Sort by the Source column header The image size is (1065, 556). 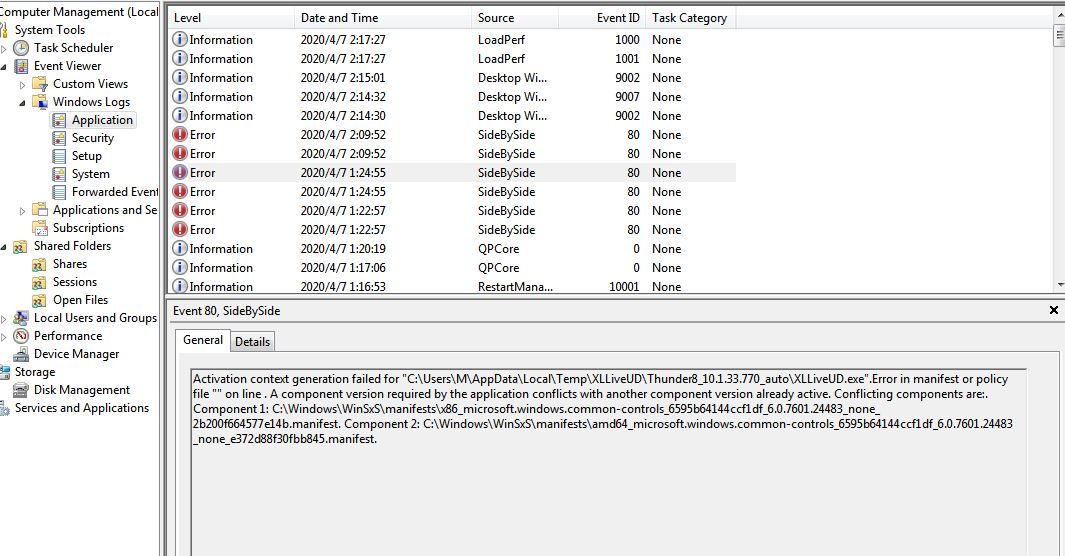click(x=515, y=18)
